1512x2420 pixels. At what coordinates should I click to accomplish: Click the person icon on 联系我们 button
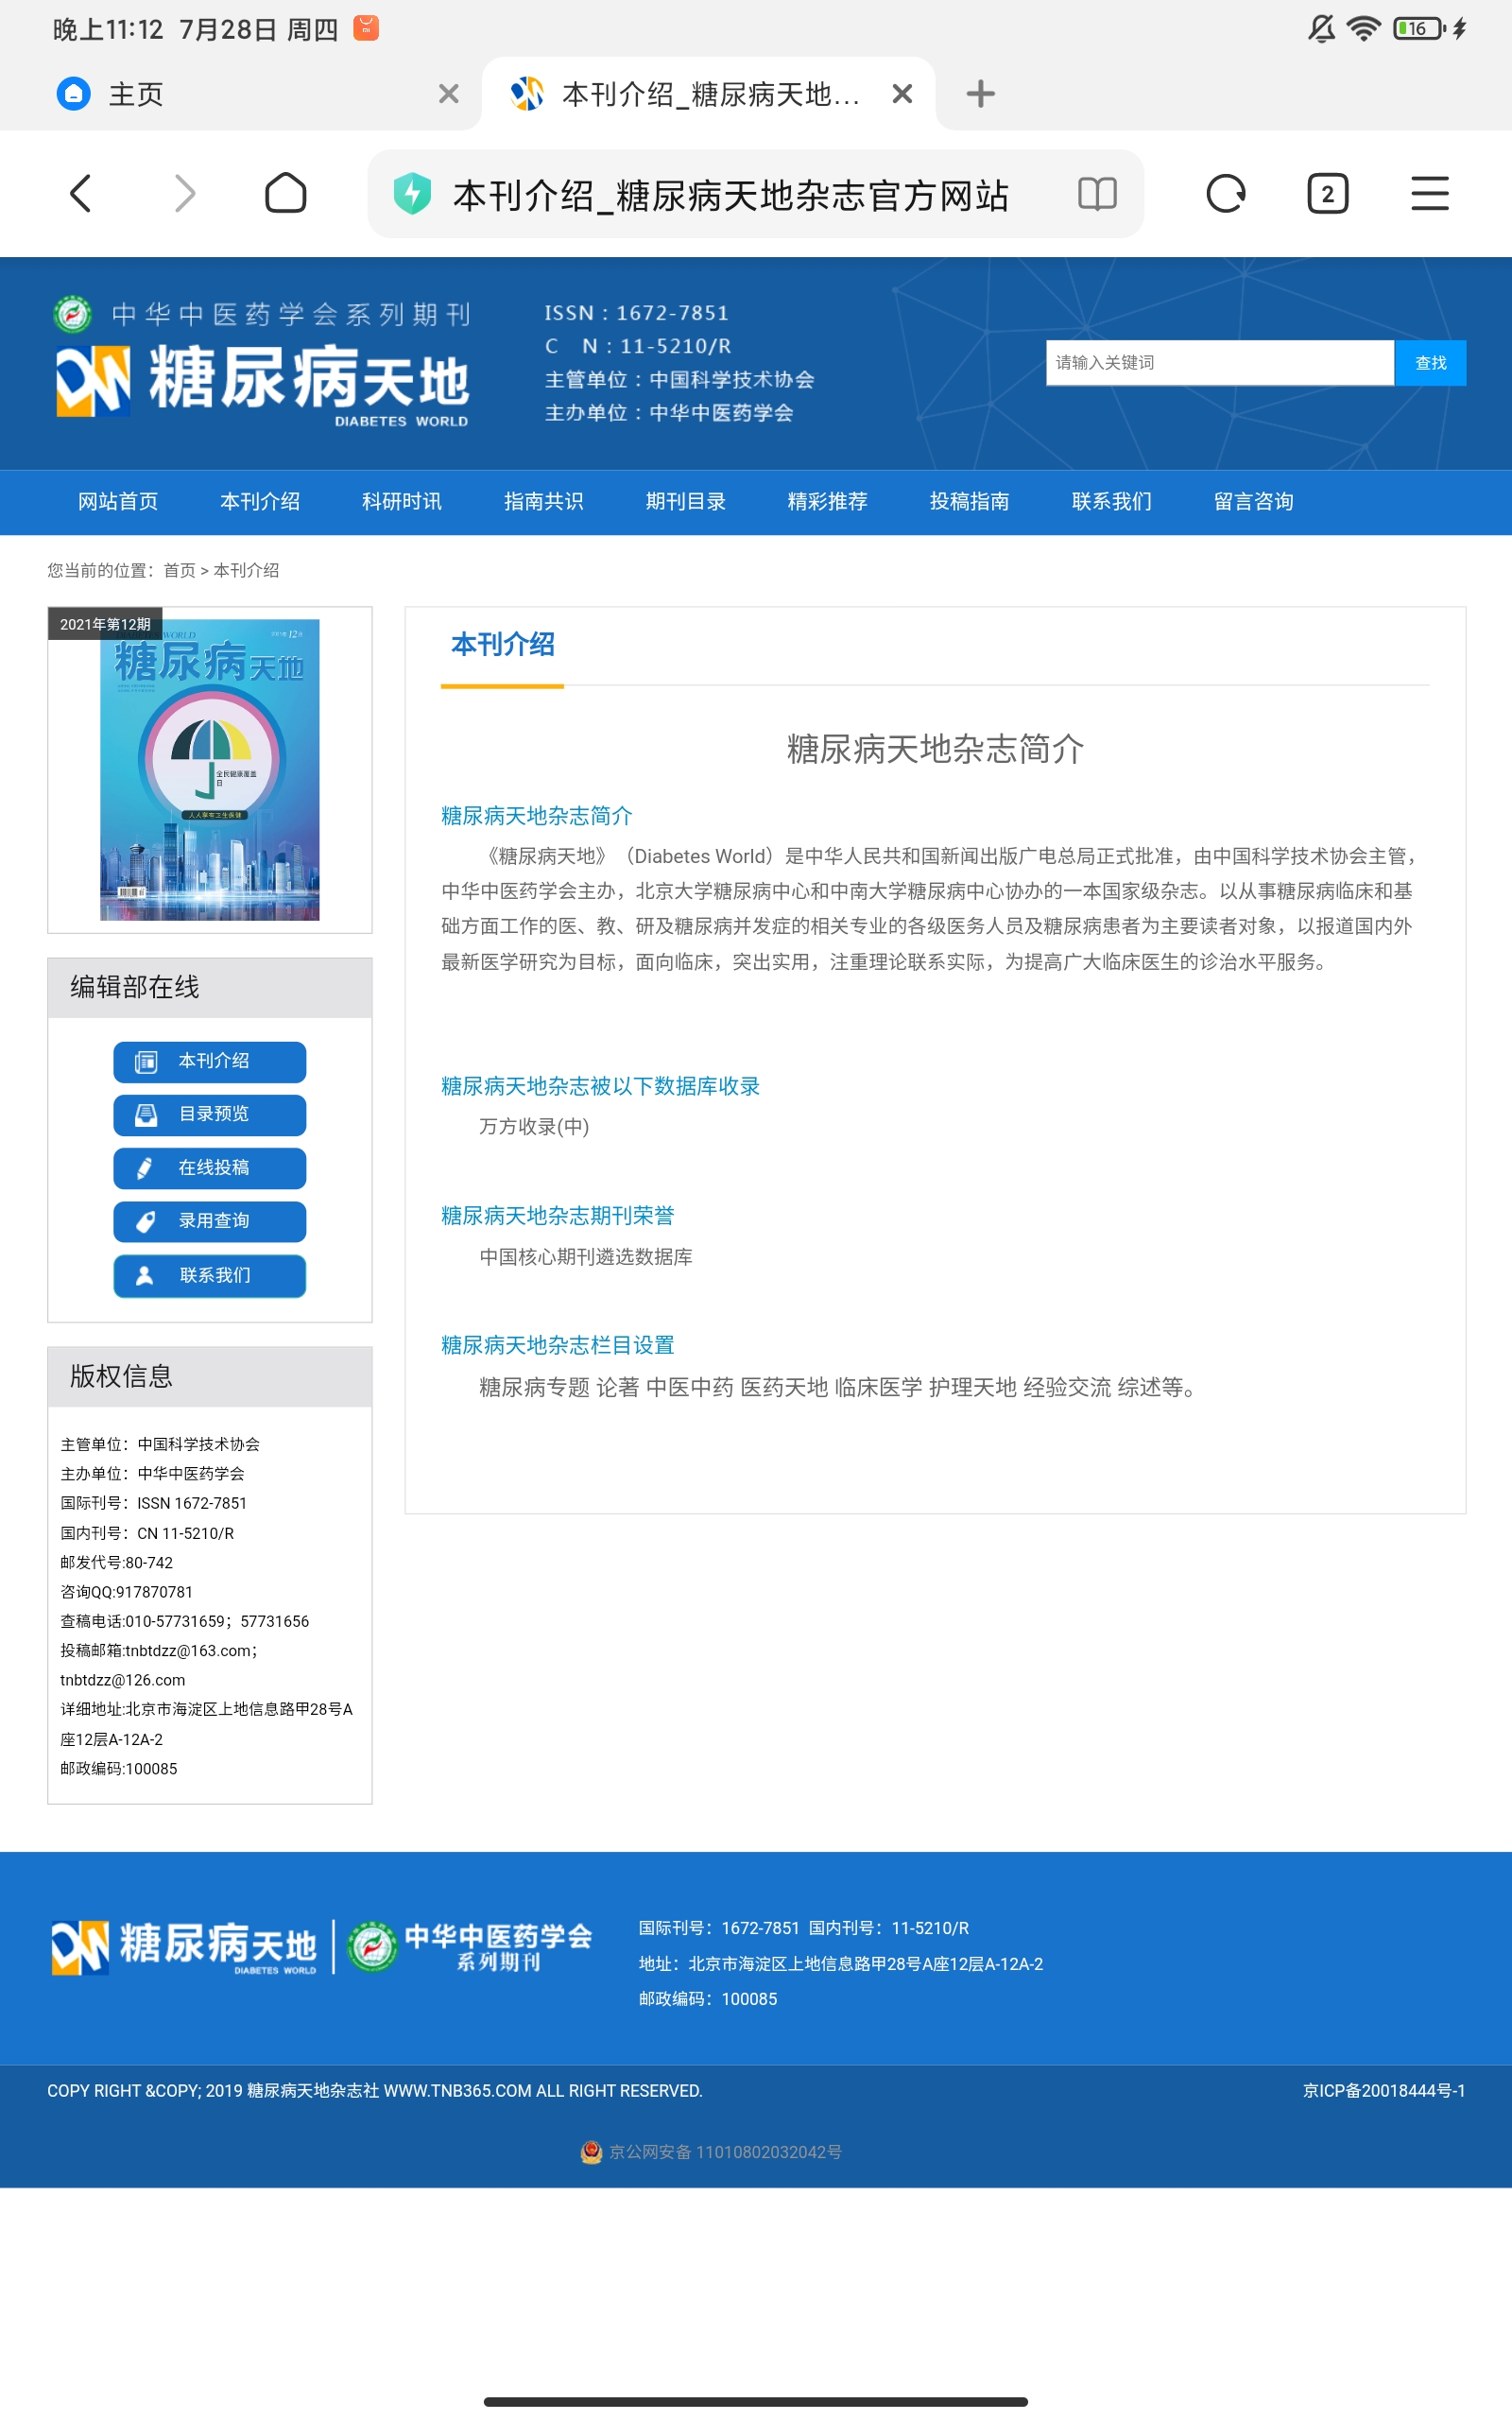[144, 1275]
